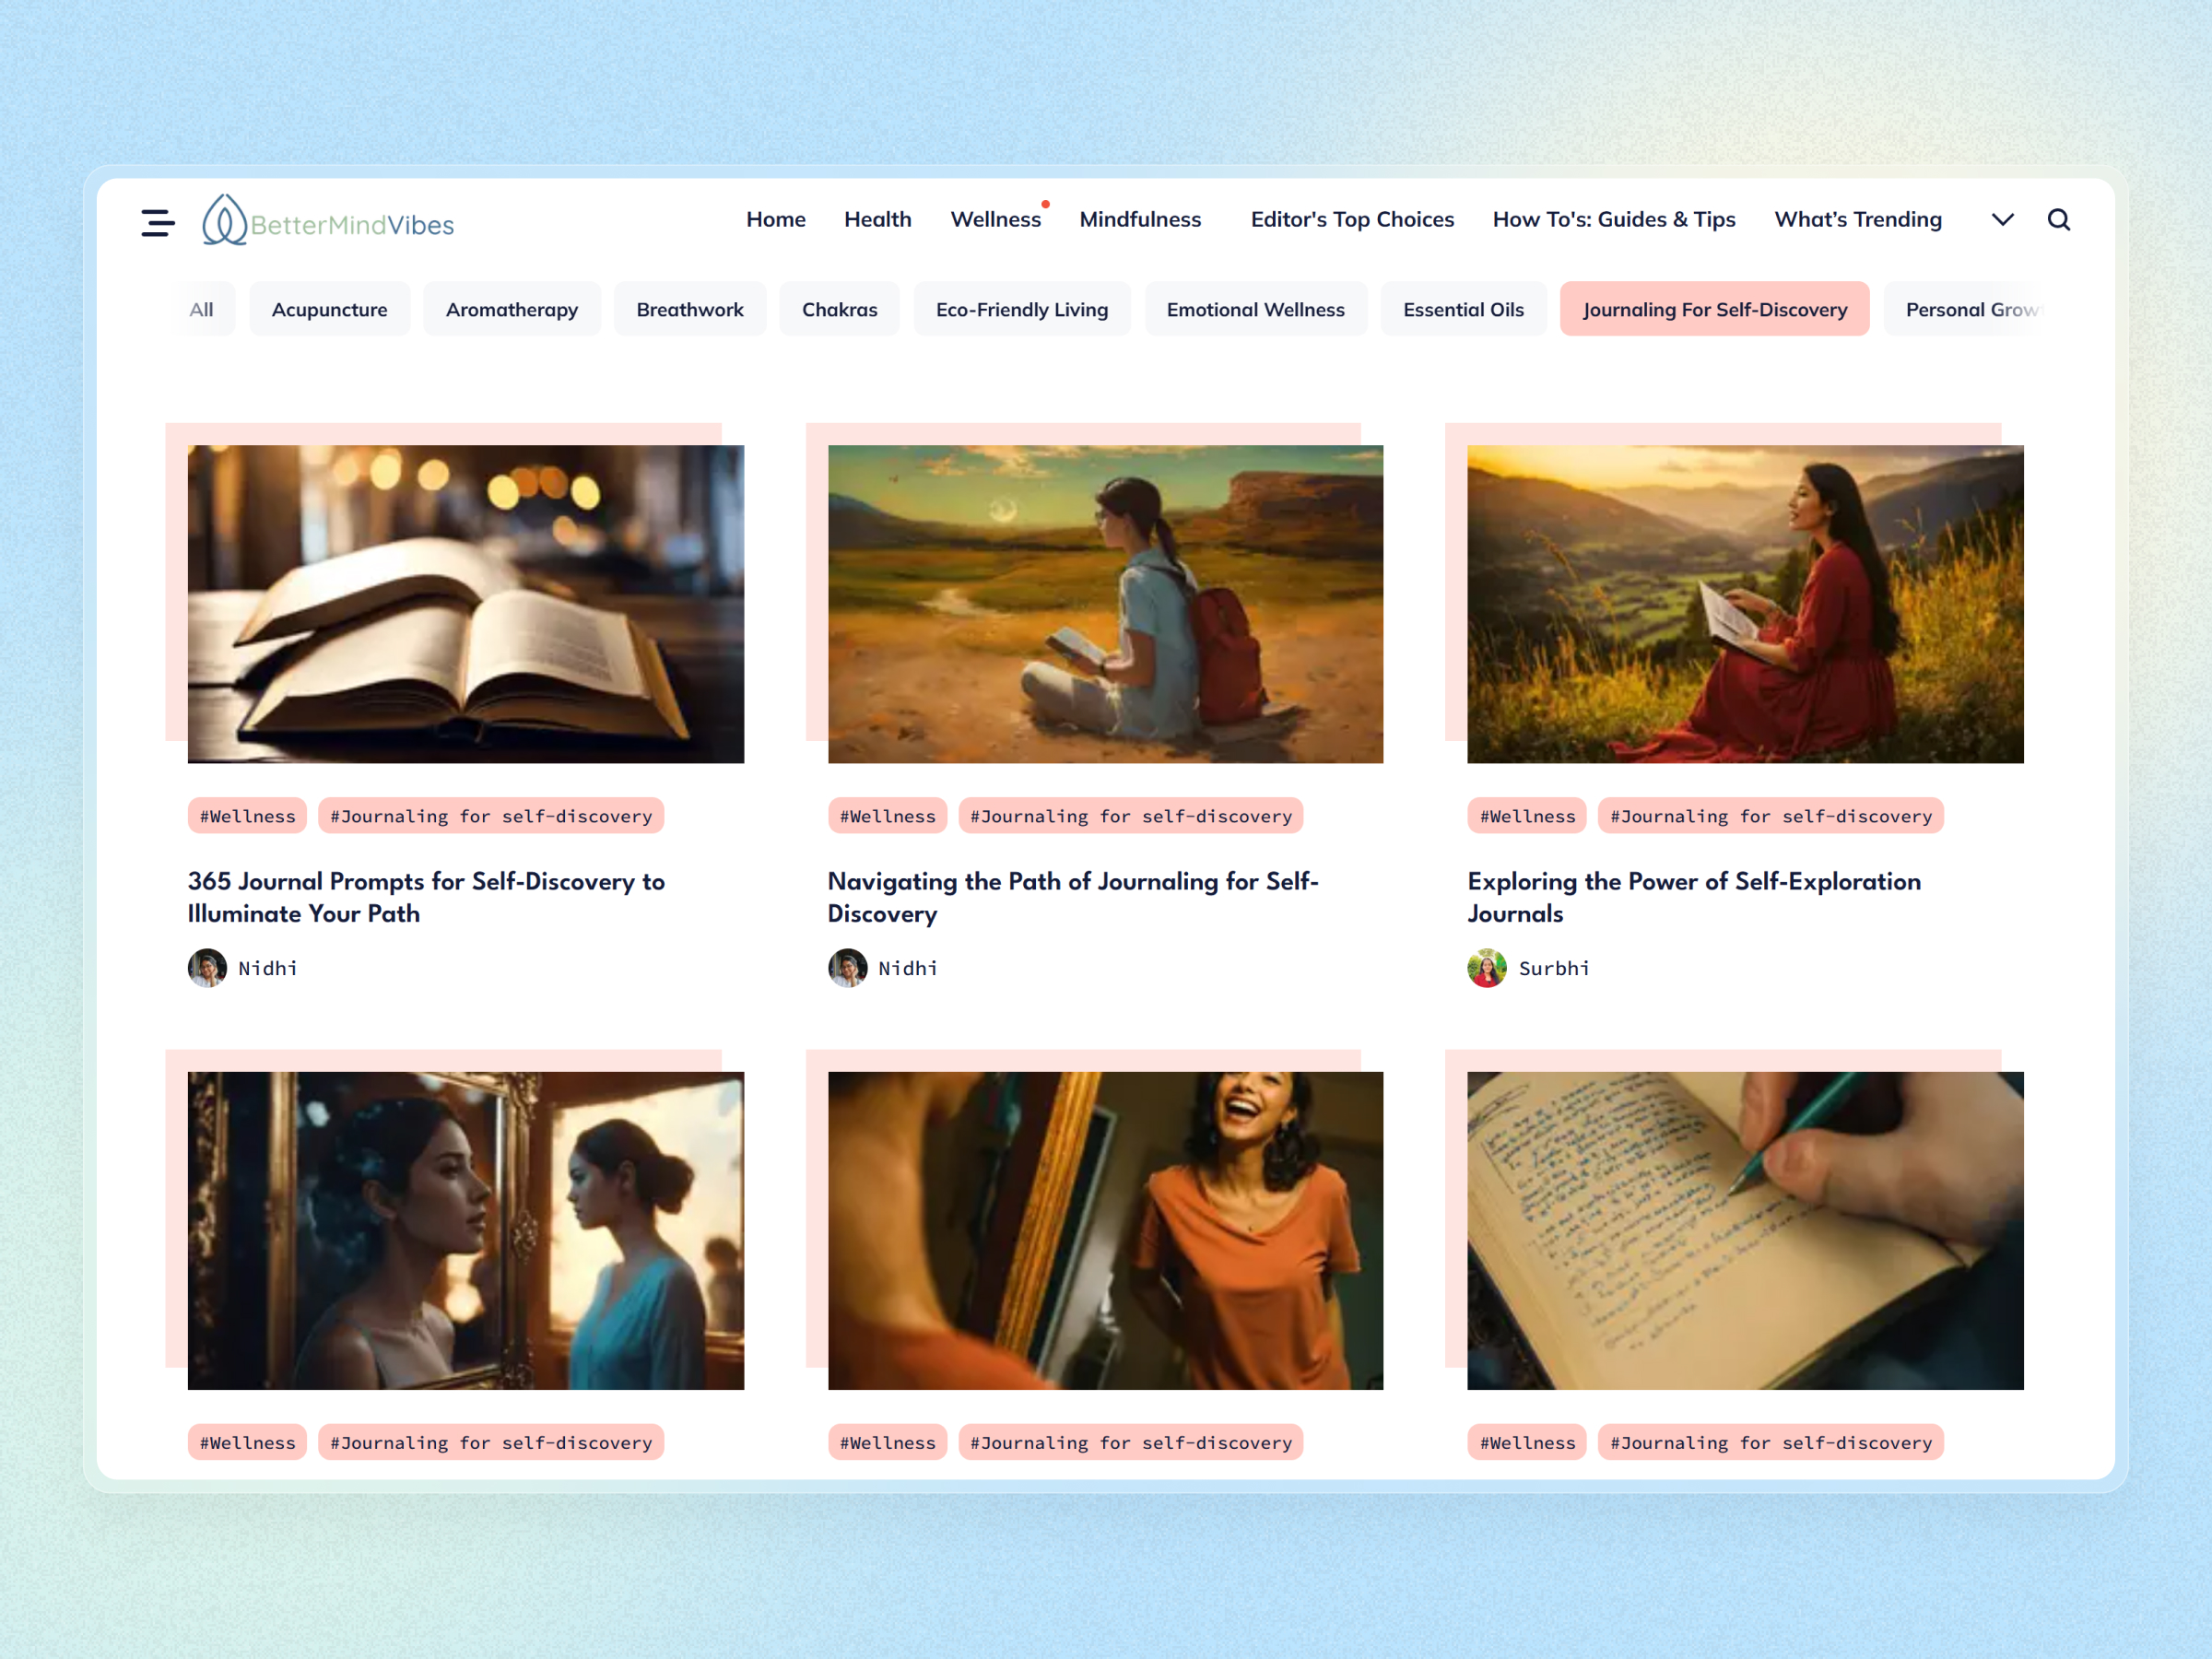Click the #Wellness tag under Exploring the Power article
2212x1659 pixels.
click(1526, 815)
